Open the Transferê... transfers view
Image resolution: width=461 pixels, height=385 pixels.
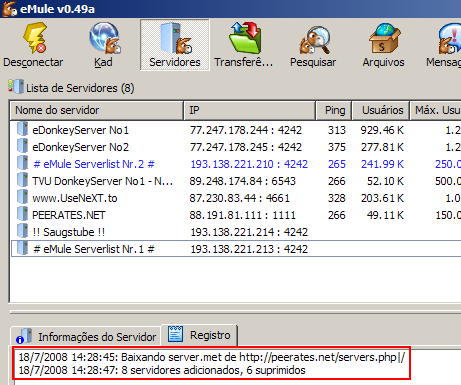(x=244, y=45)
